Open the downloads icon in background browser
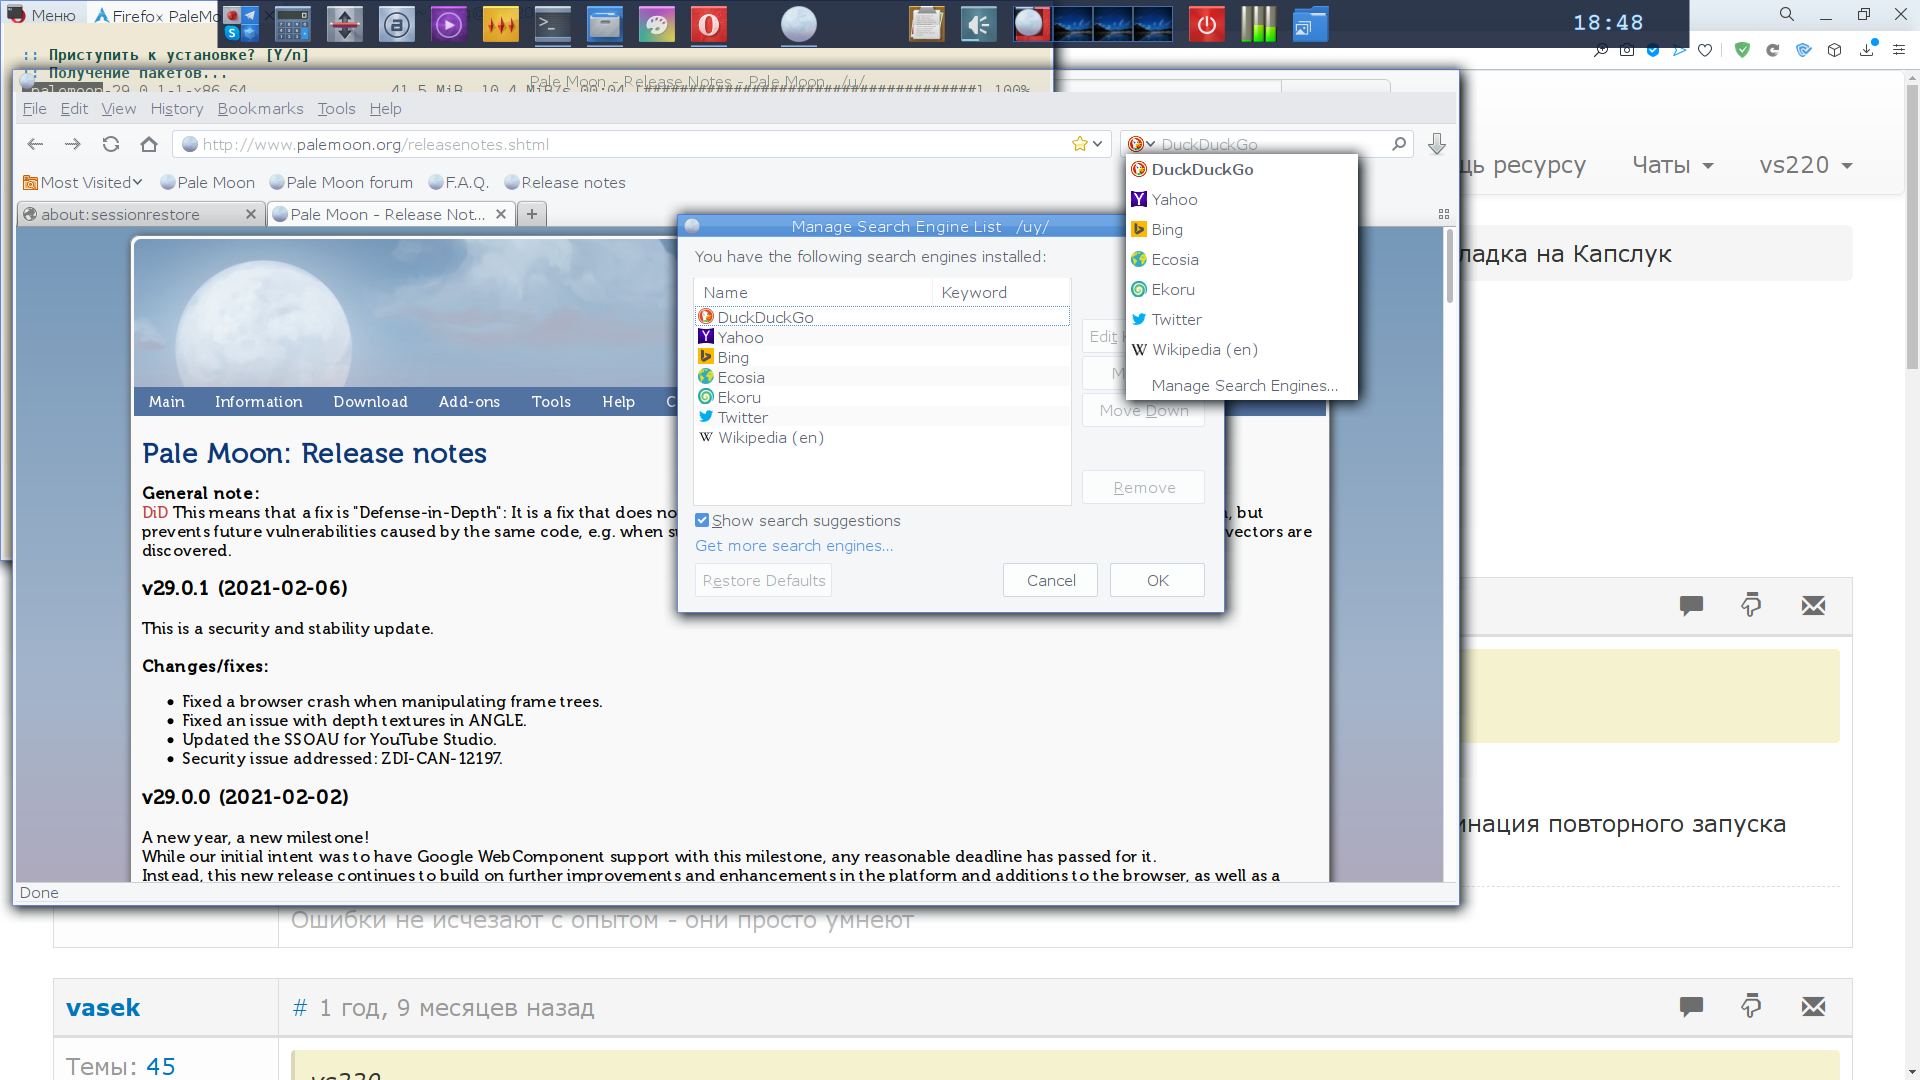 pyautogui.click(x=1866, y=50)
